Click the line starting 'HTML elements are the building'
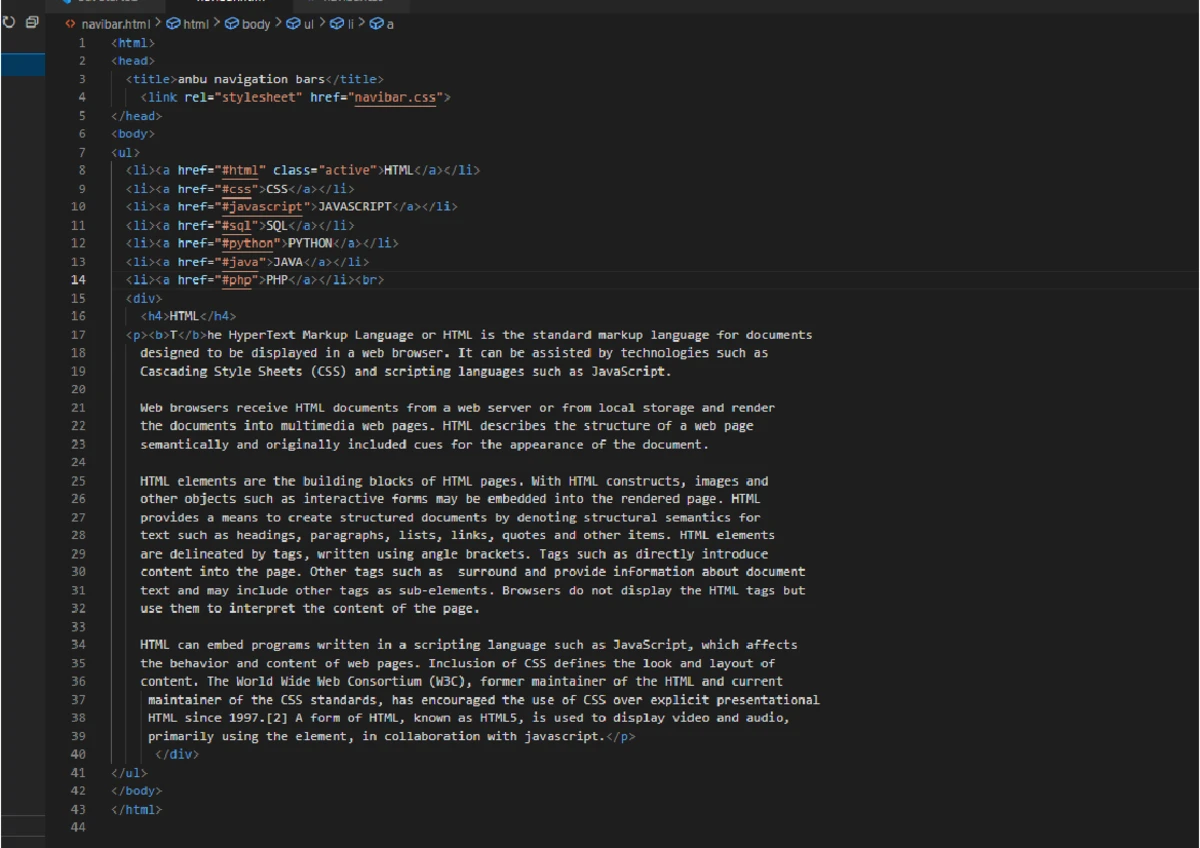Viewport: 1200px width, 848px height. click(454, 481)
